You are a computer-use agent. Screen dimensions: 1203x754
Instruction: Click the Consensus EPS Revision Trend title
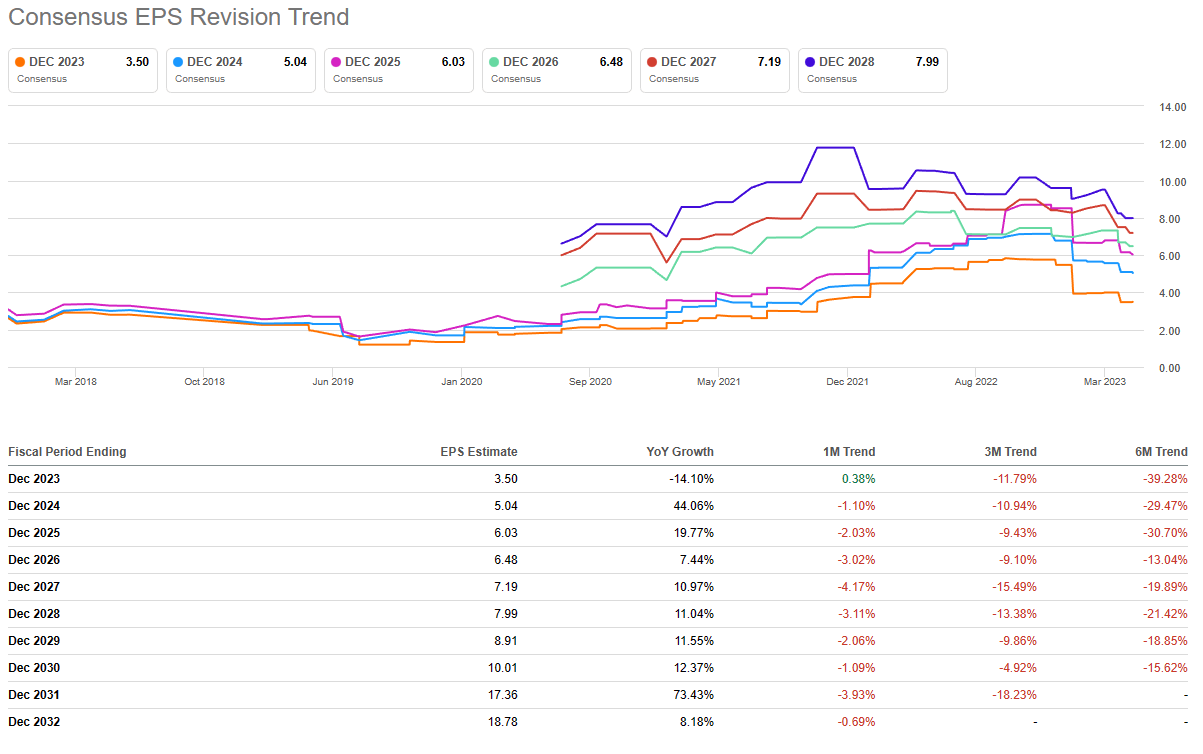pyautogui.click(x=179, y=17)
